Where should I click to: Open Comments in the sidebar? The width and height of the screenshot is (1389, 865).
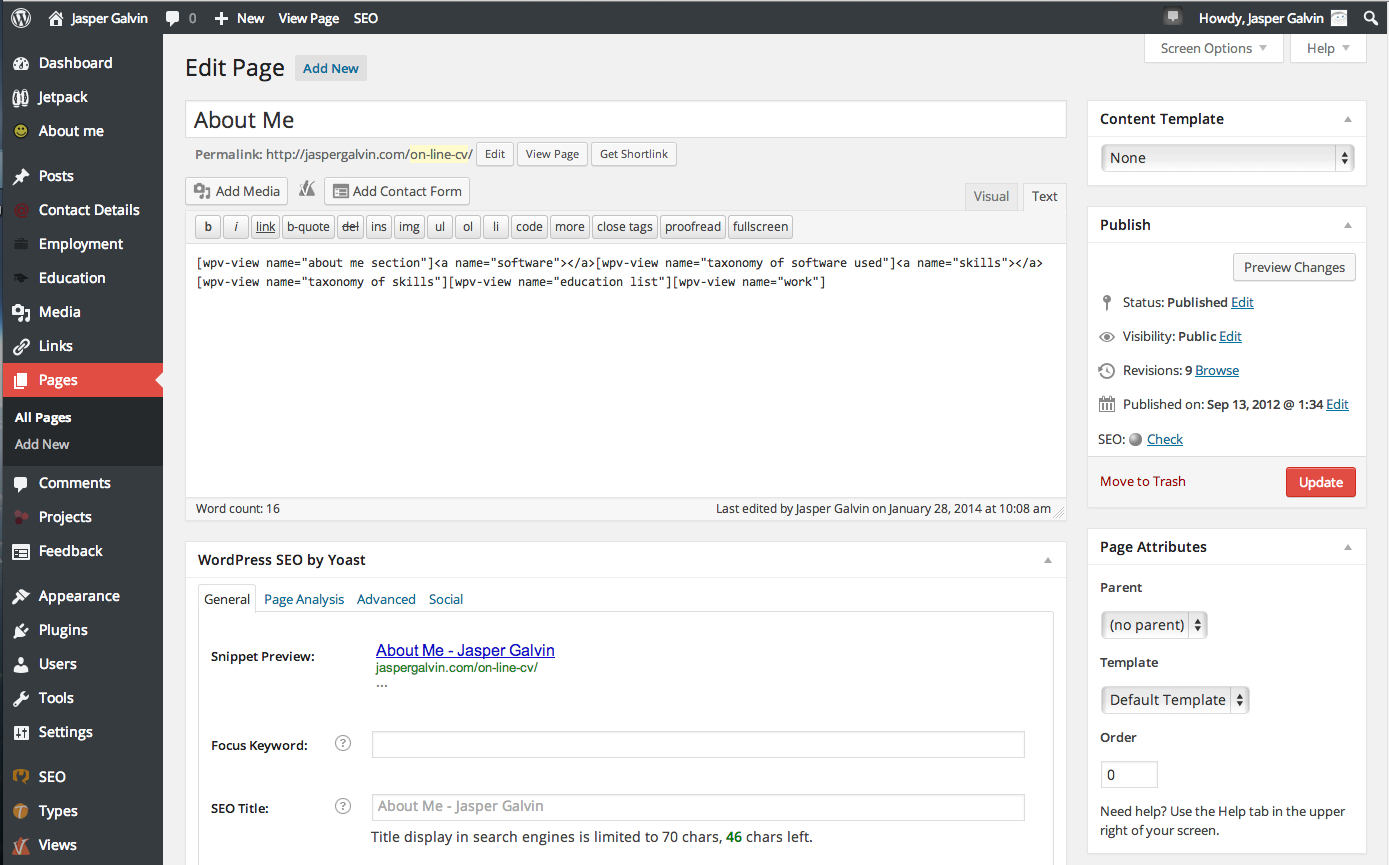click(74, 483)
